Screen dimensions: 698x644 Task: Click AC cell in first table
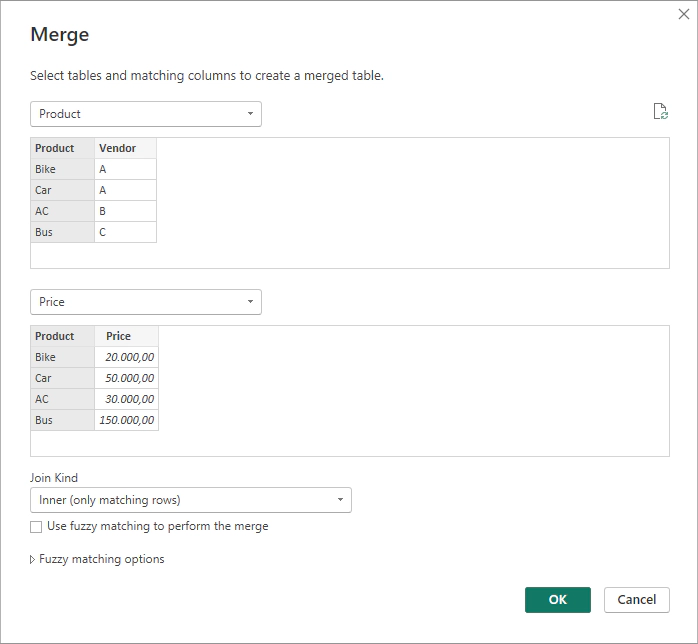pos(62,211)
